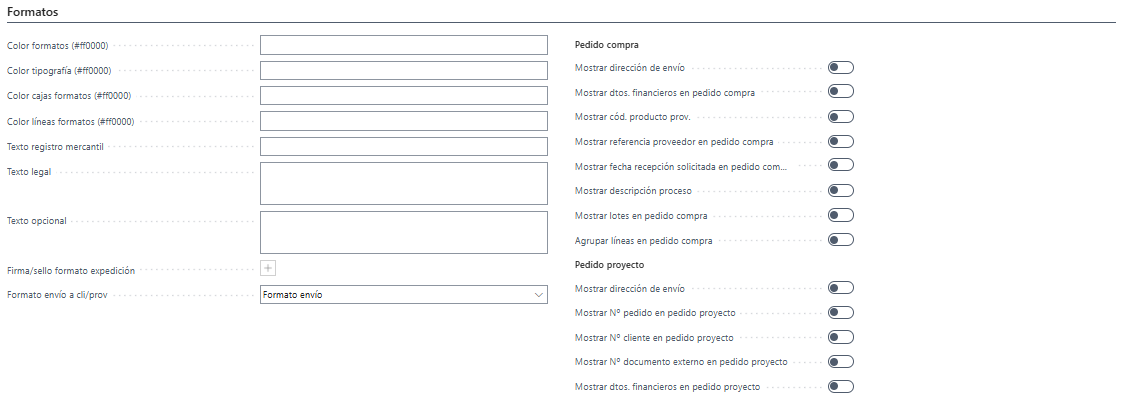Screen dimensions: 1122x403
Task: Enable Mostrar dirección de envío under Pedido proyecto
Action: point(841,288)
